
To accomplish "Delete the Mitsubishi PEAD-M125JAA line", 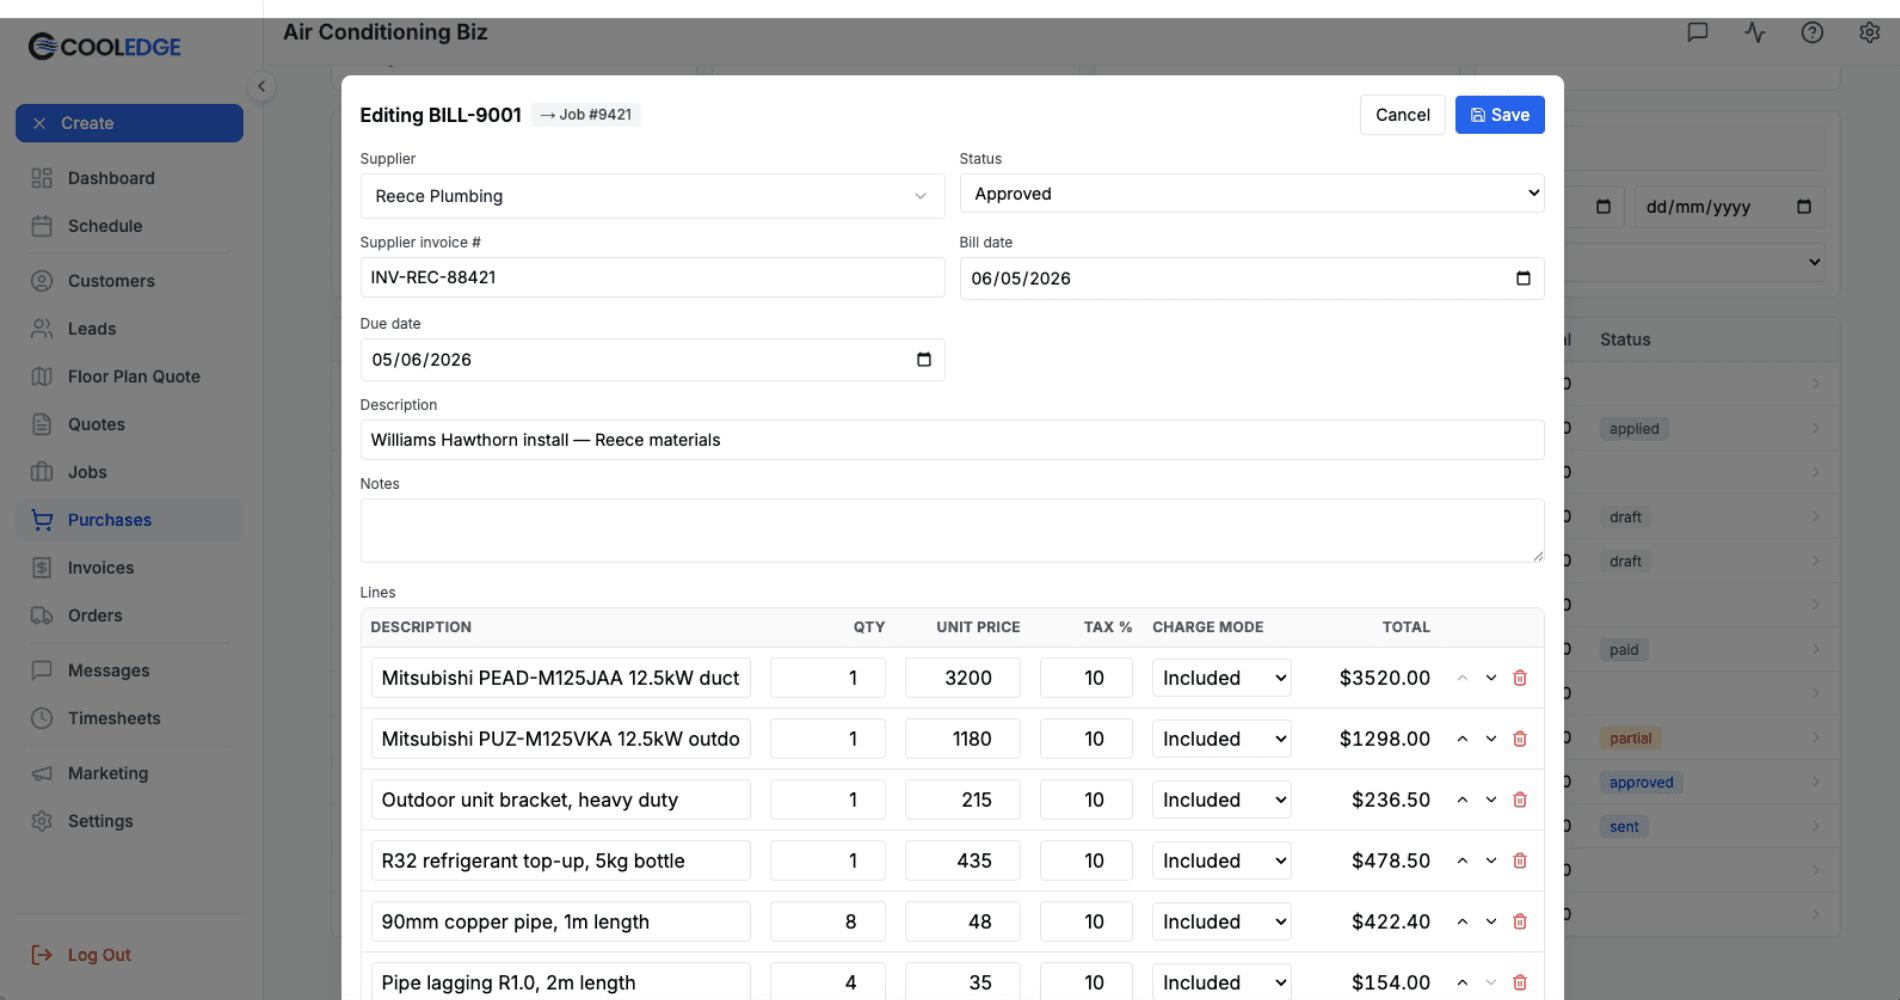I will pyautogui.click(x=1520, y=678).
